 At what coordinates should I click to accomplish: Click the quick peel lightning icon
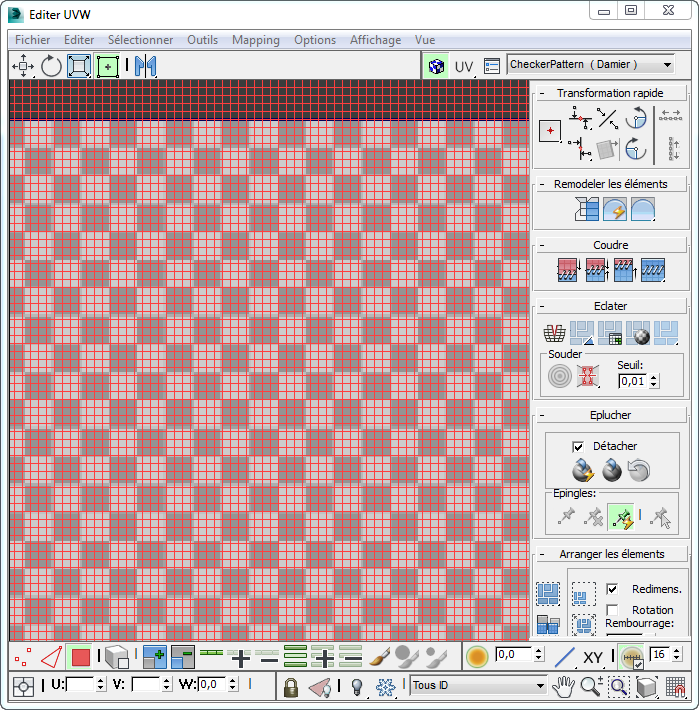tap(583, 470)
